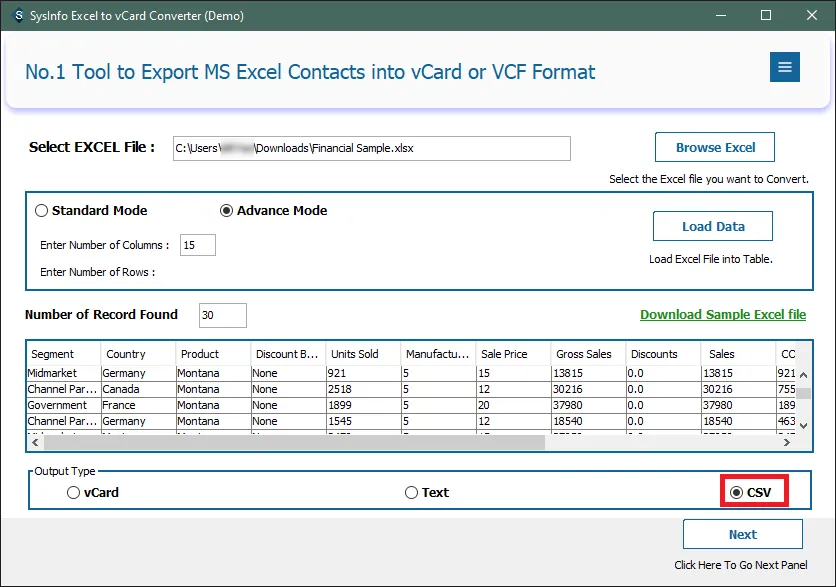Open the hamburger menu icon
The width and height of the screenshot is (836, 587).
point(784,67)
